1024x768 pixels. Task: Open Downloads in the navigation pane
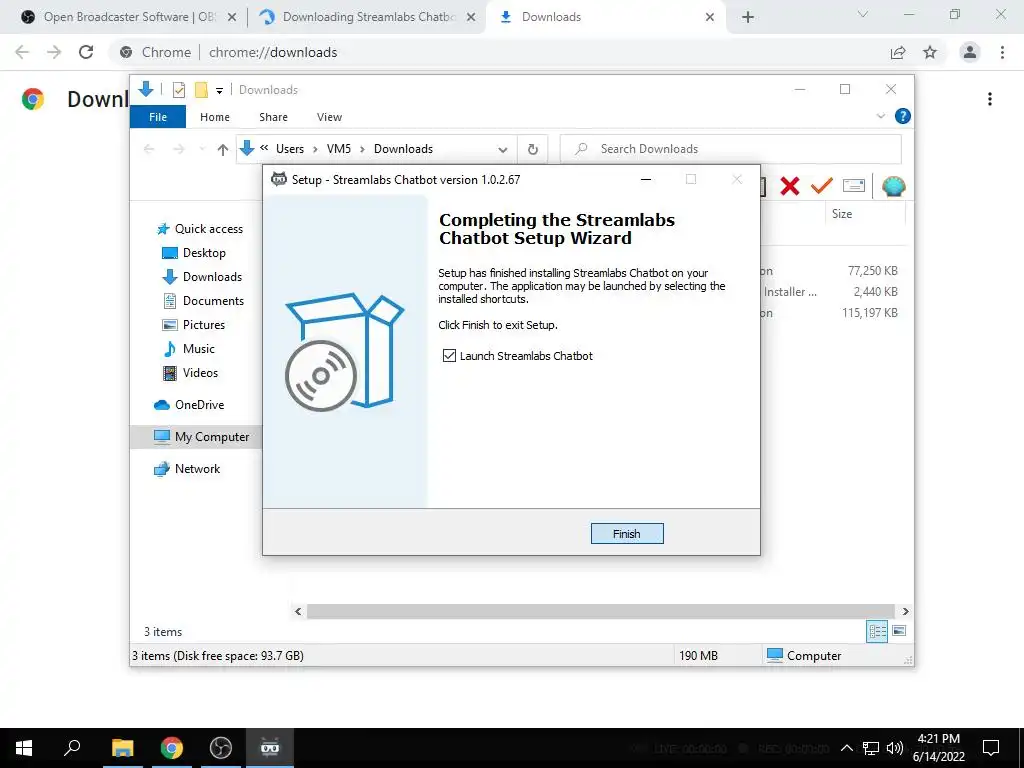click(201, 277)
